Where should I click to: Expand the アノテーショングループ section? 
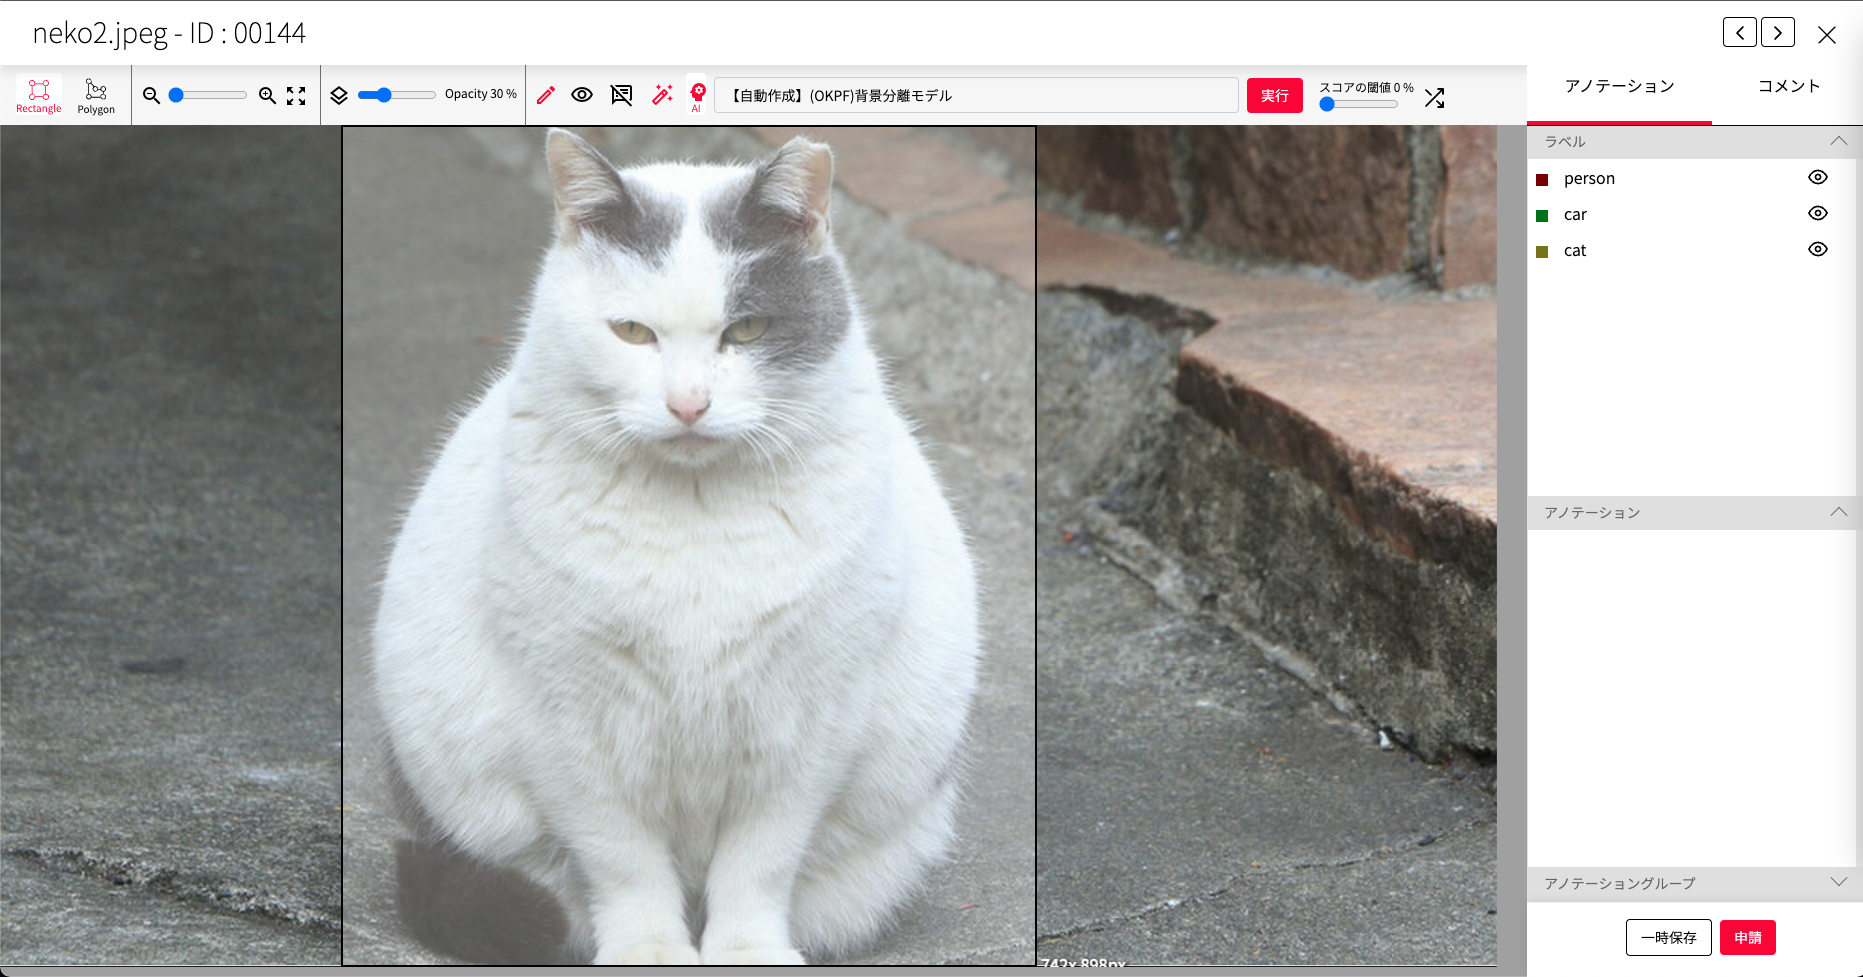tap(1838, 882)
